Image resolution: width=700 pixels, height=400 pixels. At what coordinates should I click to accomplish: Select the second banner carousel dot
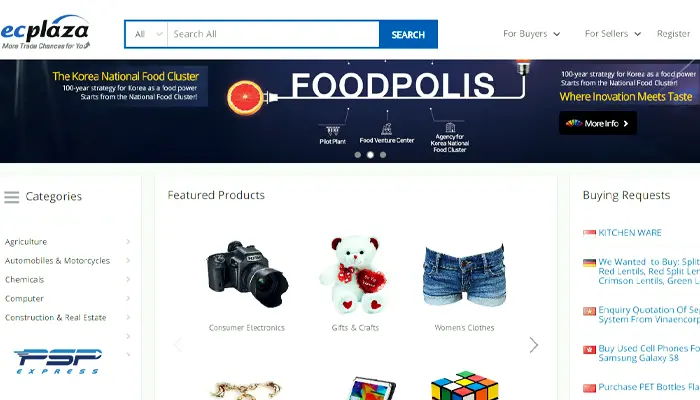[370, 155]
